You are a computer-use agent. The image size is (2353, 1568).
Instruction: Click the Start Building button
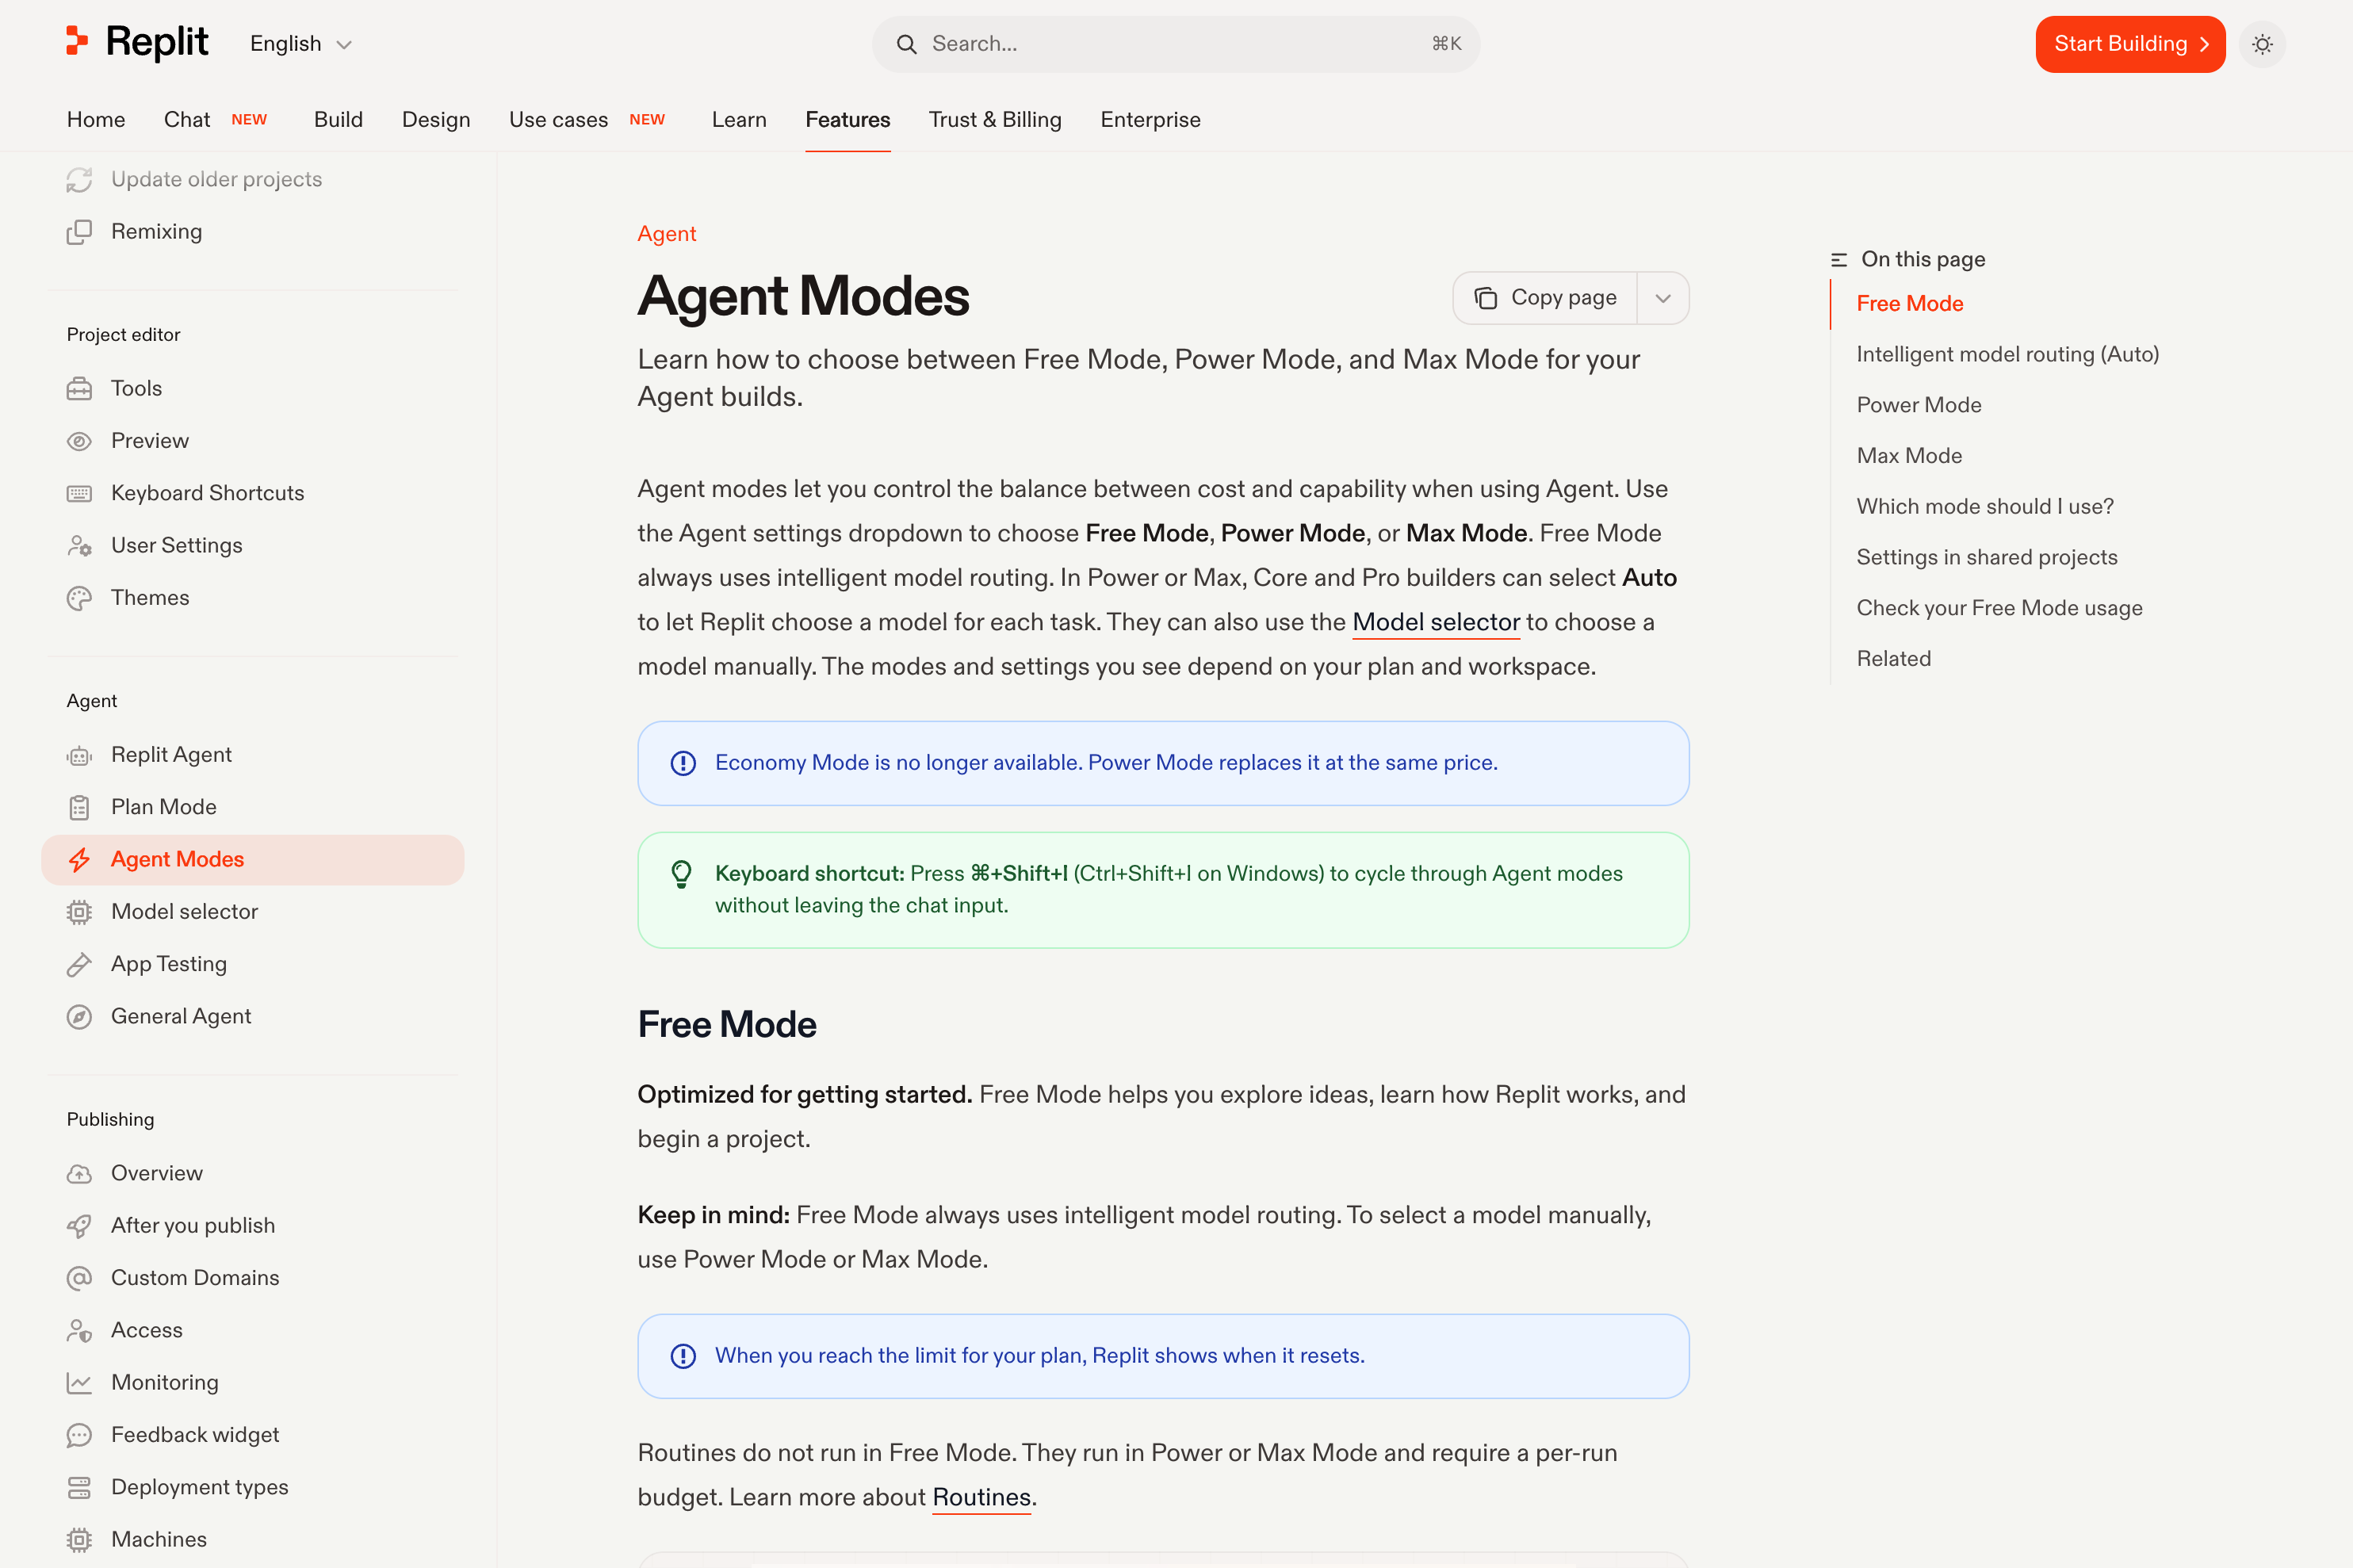tap(2130, 44)
